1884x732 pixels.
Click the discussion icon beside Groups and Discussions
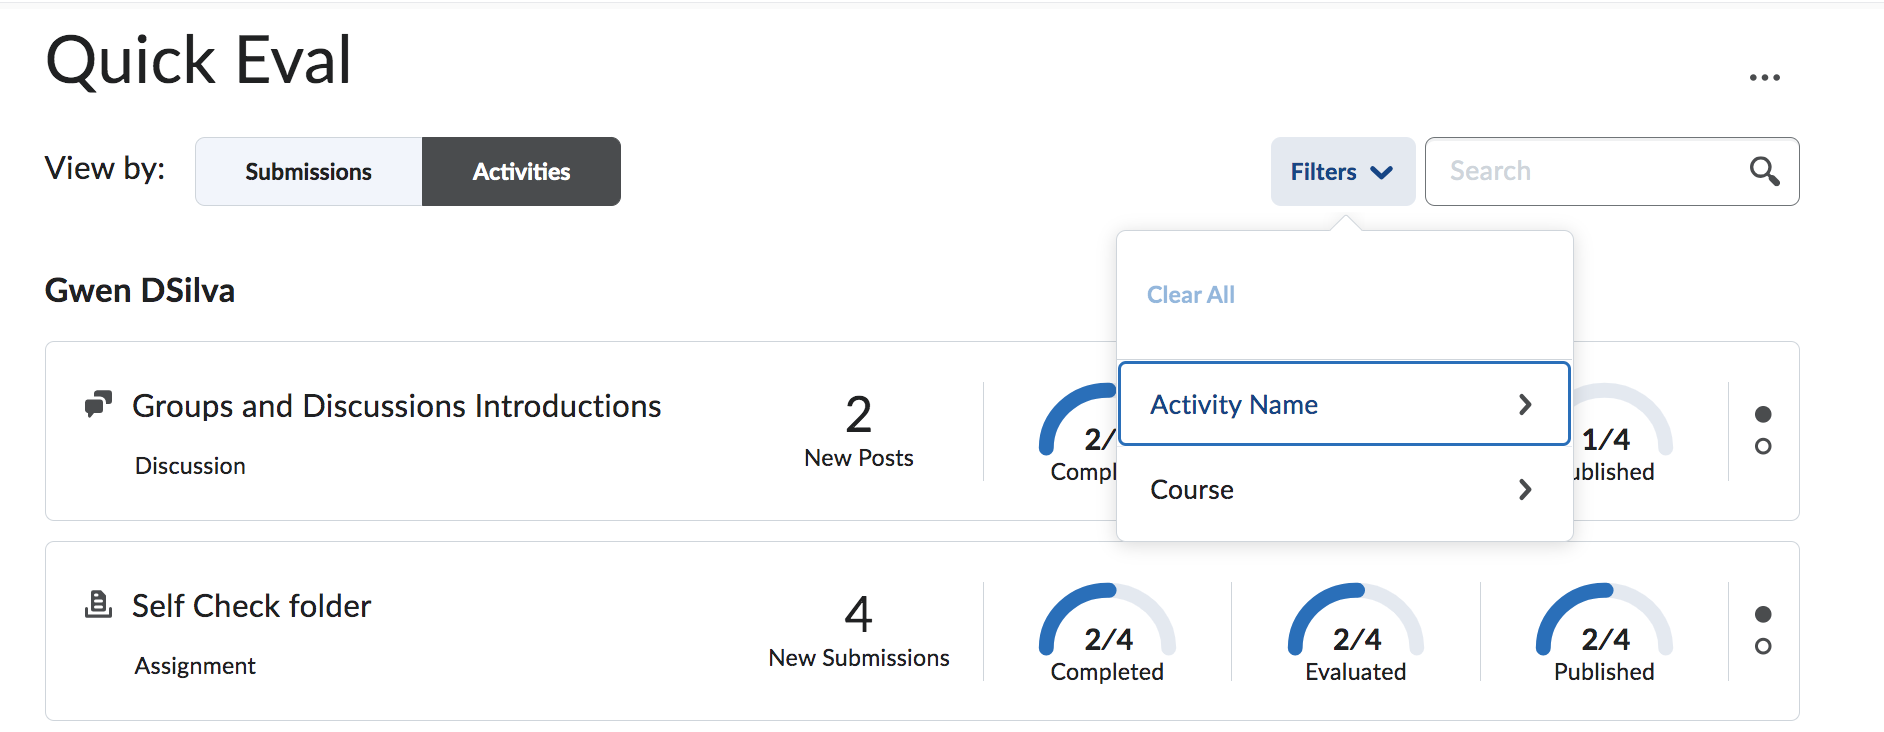[x=98, y=405]
